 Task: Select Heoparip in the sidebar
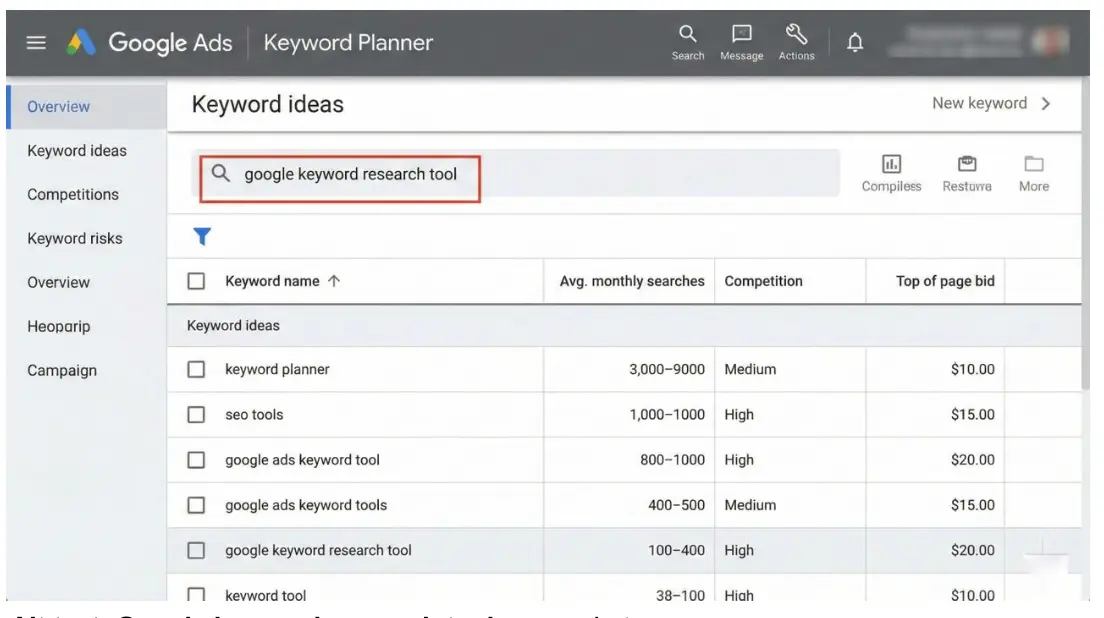(58, 327)
